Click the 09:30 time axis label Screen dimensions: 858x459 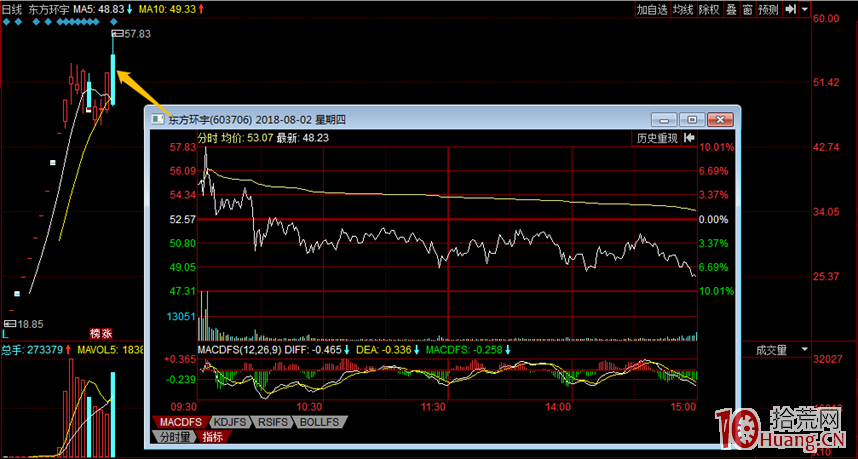pos(183,407)
